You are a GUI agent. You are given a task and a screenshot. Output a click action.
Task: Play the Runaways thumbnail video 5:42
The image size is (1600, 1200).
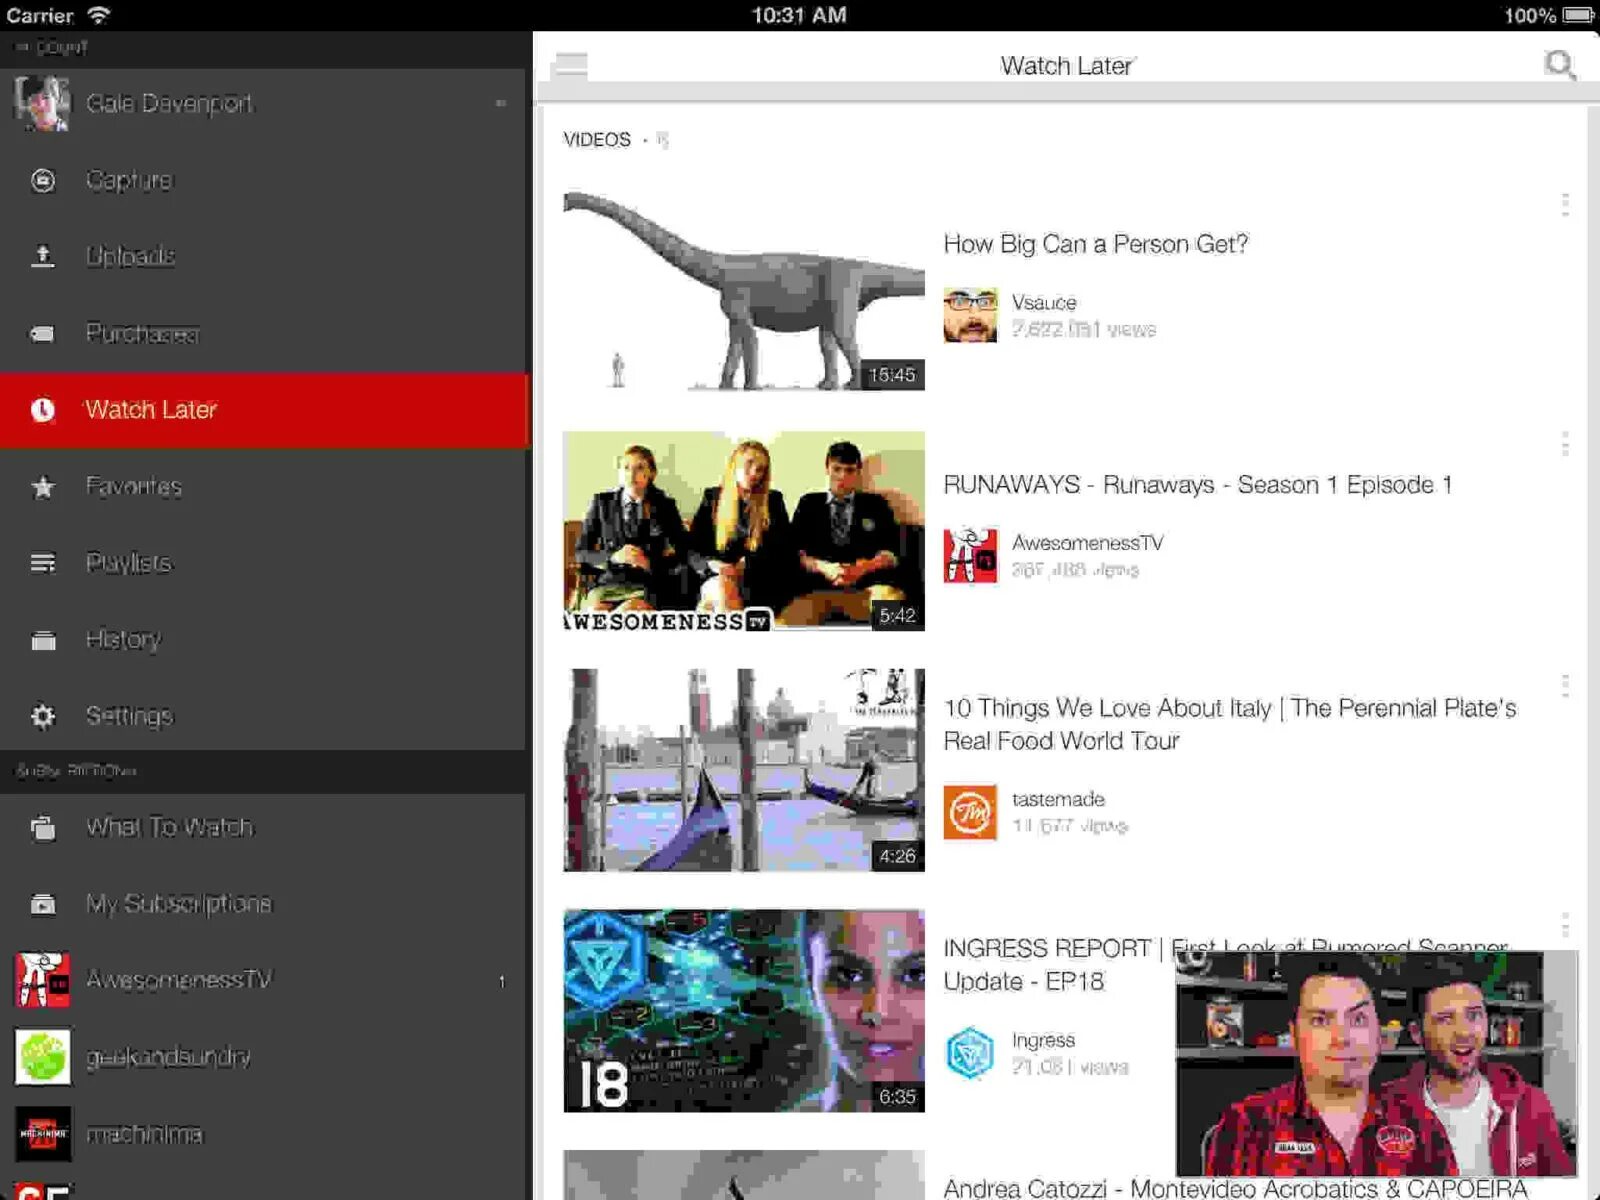tap(744, 531)
